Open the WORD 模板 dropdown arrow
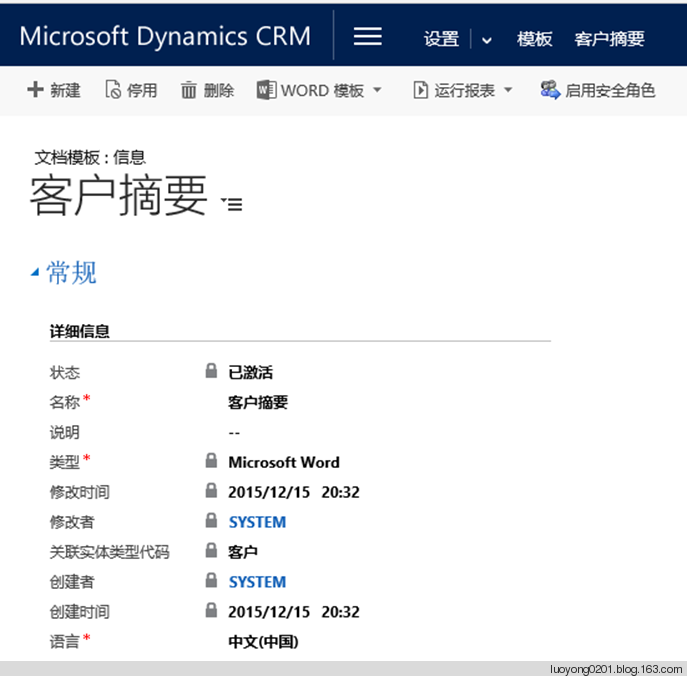This screenshot has height=676, width=687. tap(377, 90)
